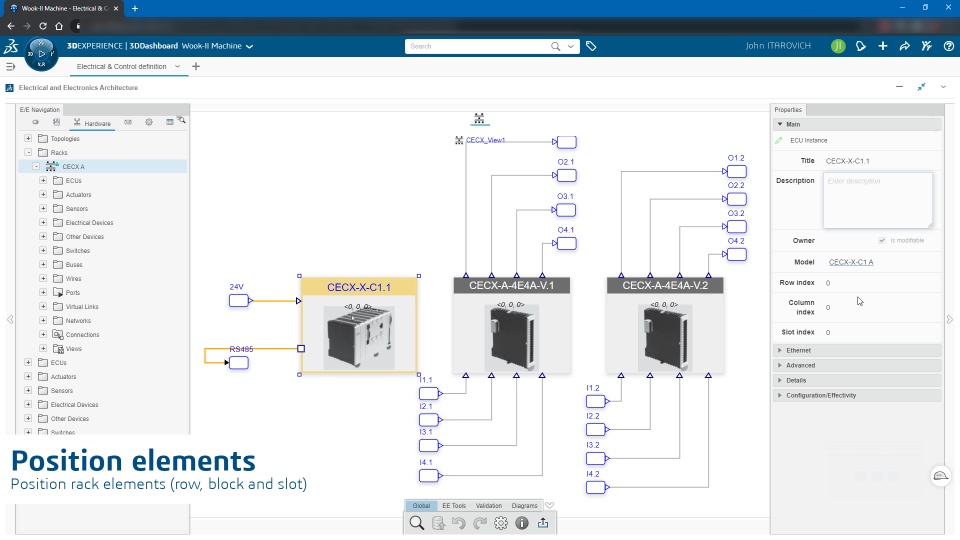Collapse the widget using the minimize dash
Viewport: 960px width, 540px height.
pyautogui.click(x=899, y=87)
